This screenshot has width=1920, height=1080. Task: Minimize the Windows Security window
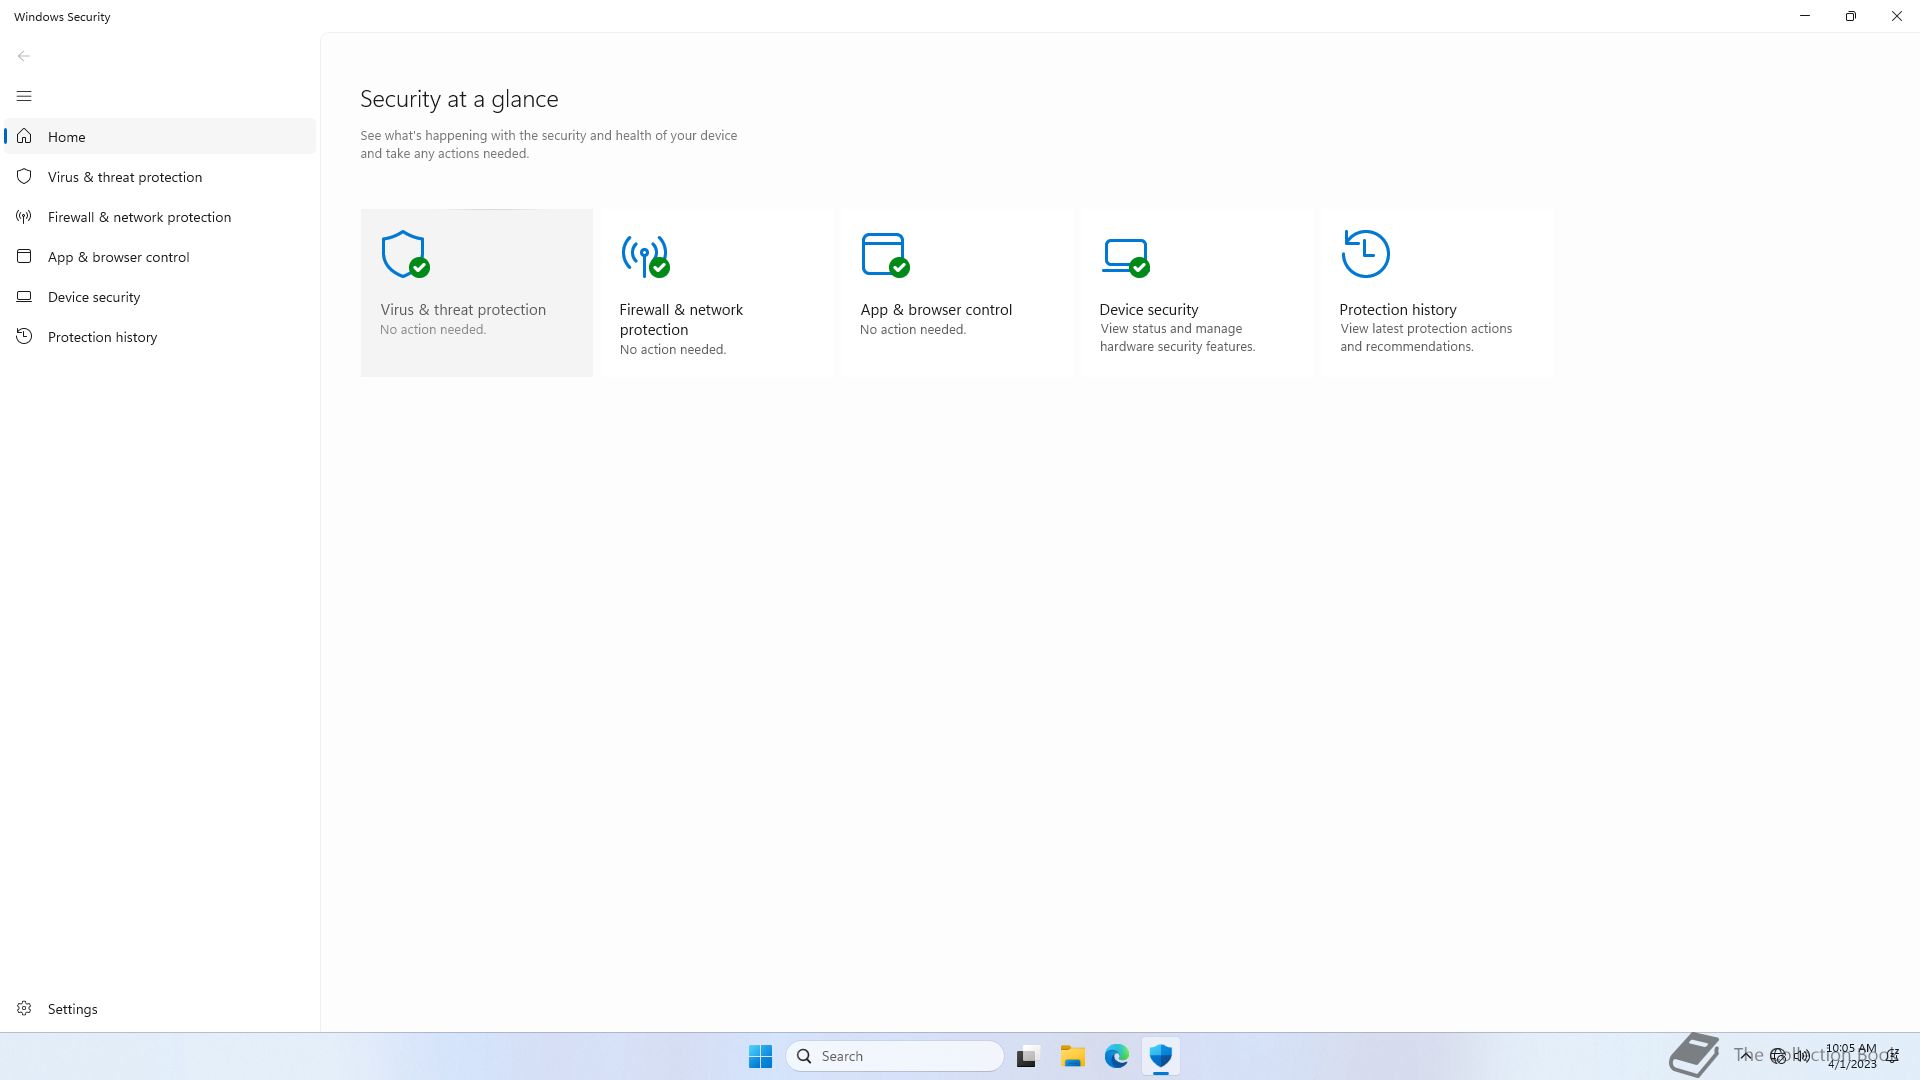coord(1805,16)
